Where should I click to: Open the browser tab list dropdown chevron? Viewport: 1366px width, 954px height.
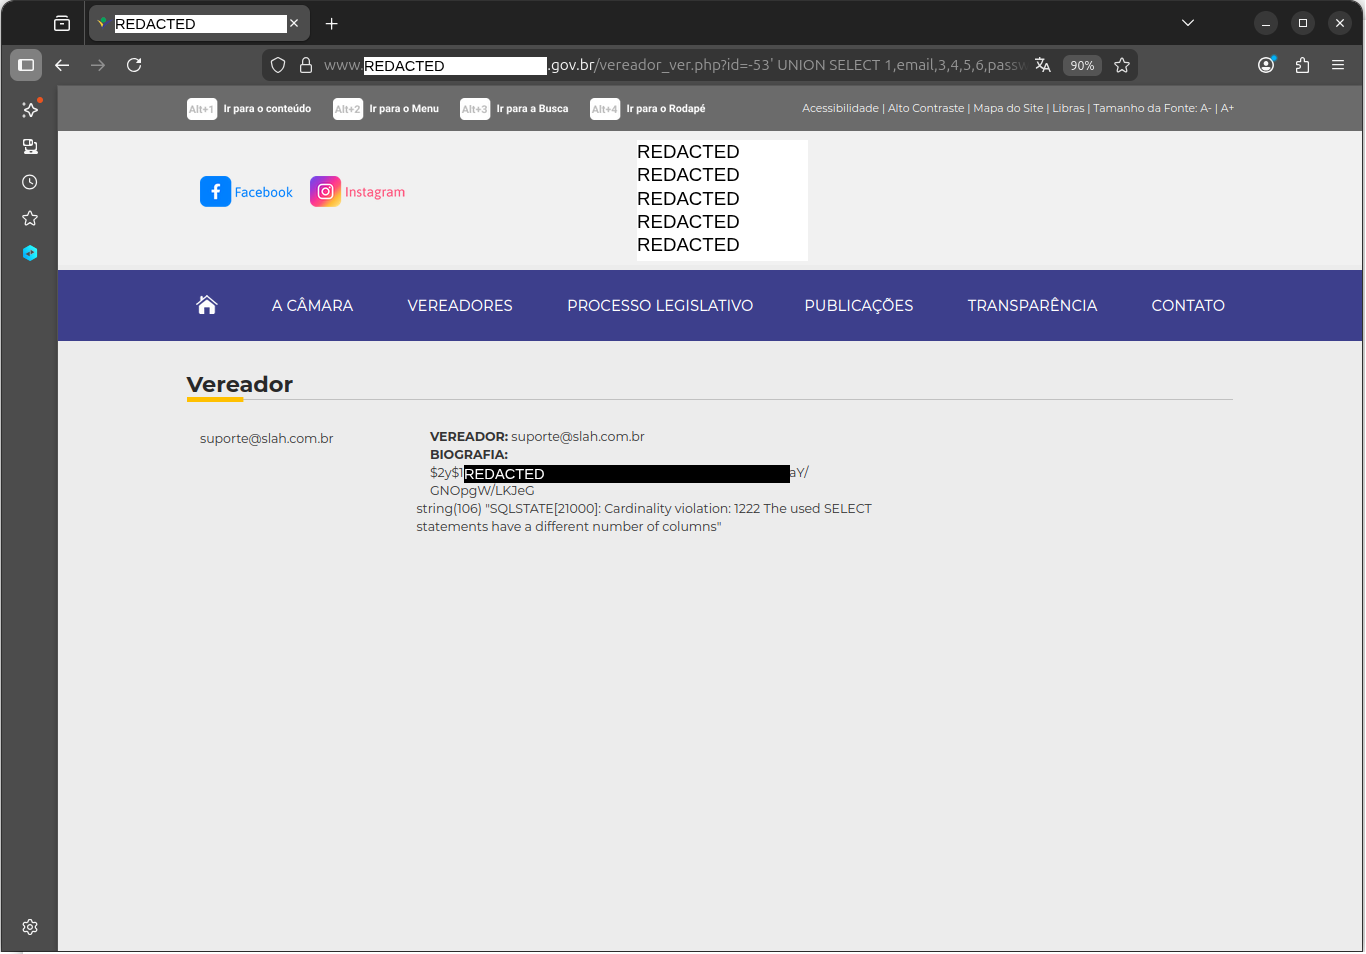1187,22
